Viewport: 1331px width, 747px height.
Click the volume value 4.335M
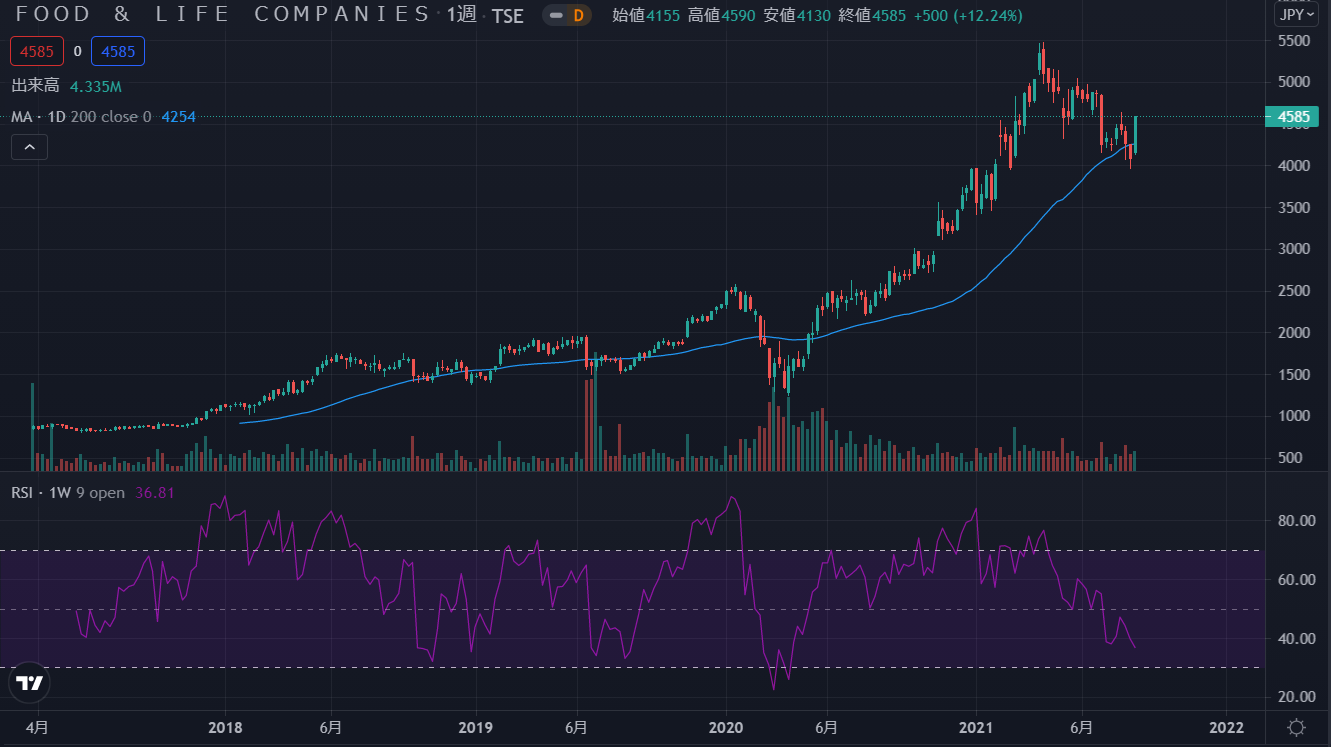96,88
